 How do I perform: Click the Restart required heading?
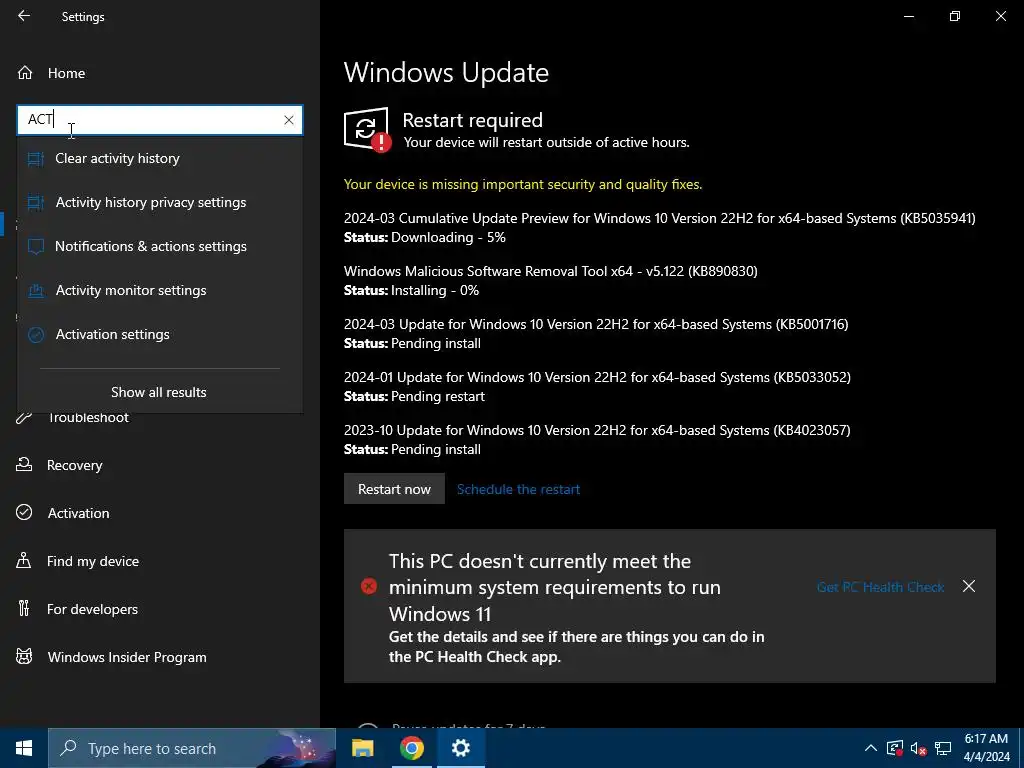(x=472, y=120)
